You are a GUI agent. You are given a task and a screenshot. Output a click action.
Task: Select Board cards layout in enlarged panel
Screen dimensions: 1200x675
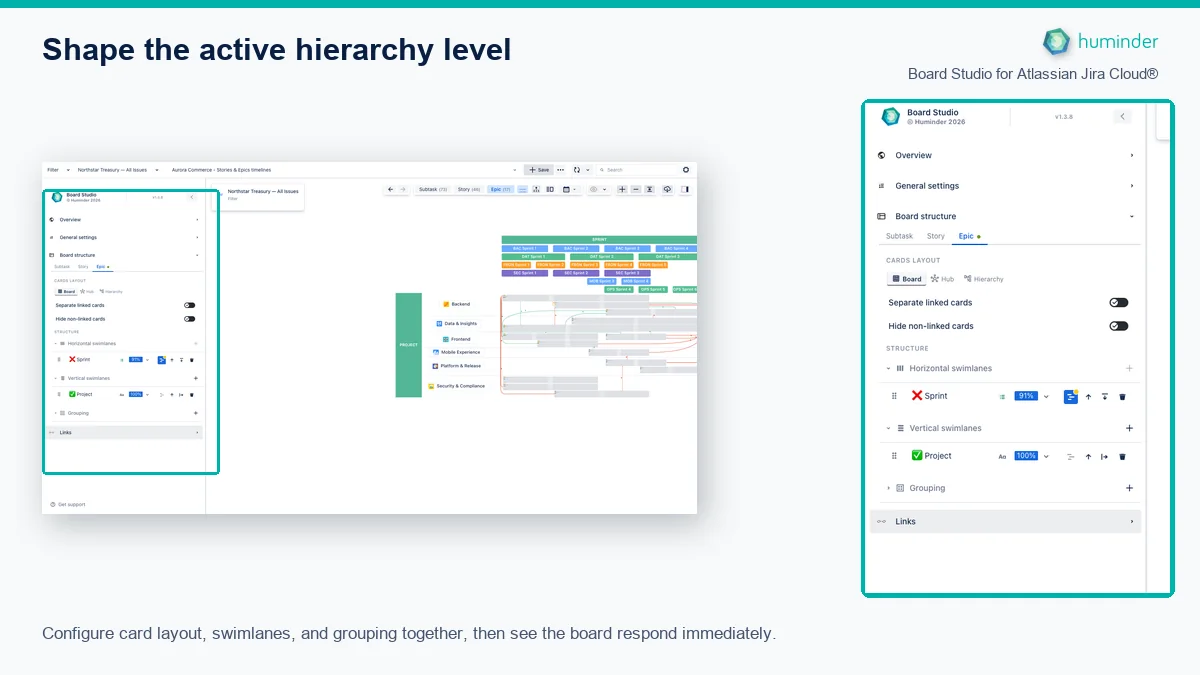pyautogui.click(x=907, y=279)
